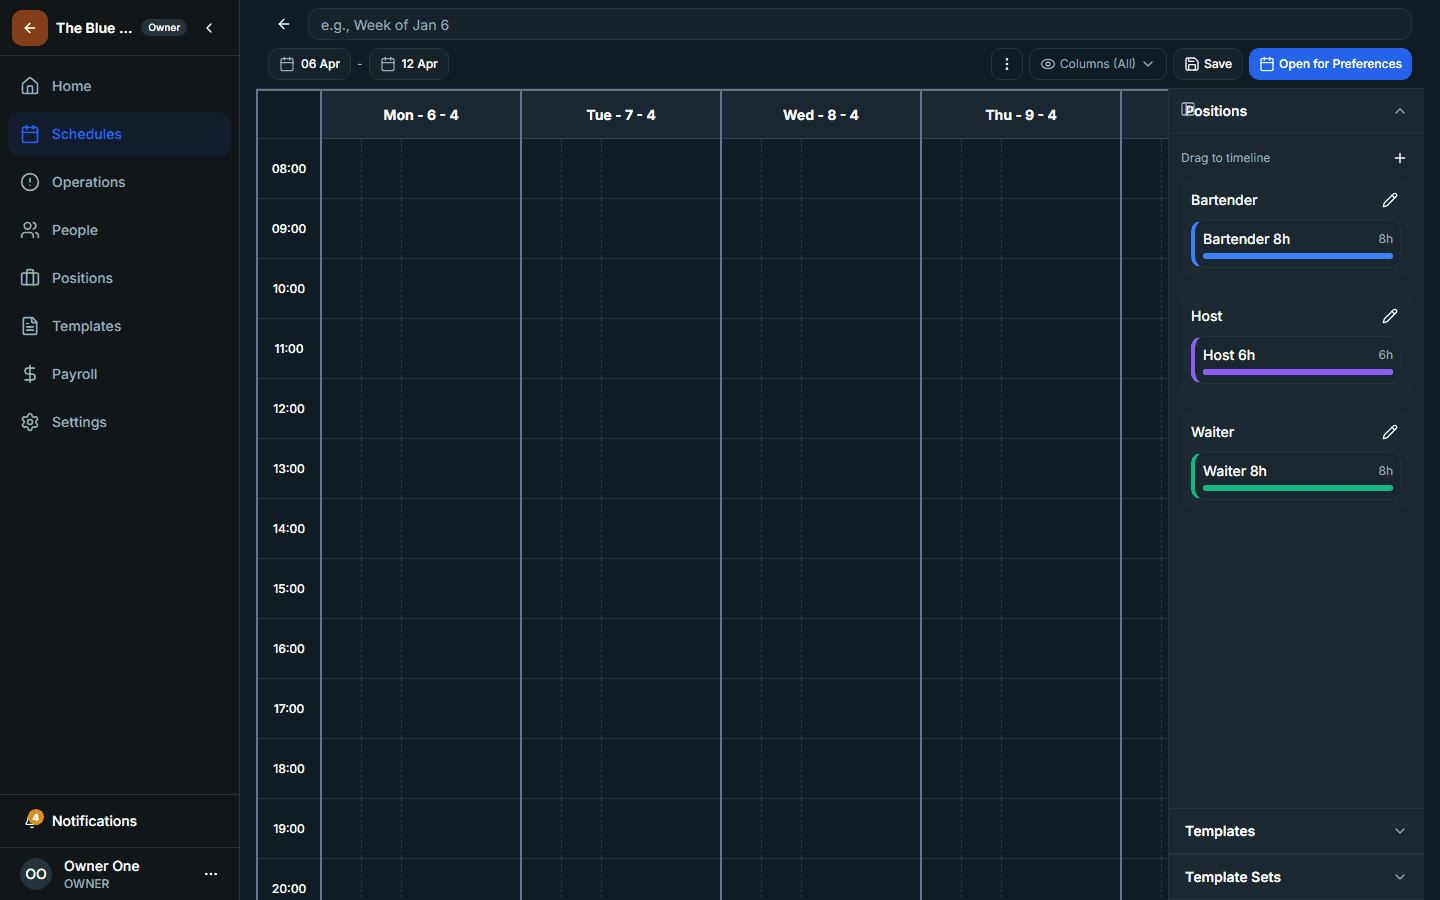Select Schedules in the sidebar
The height and width of the screenshot is (900, 1440).
point(119,134)
